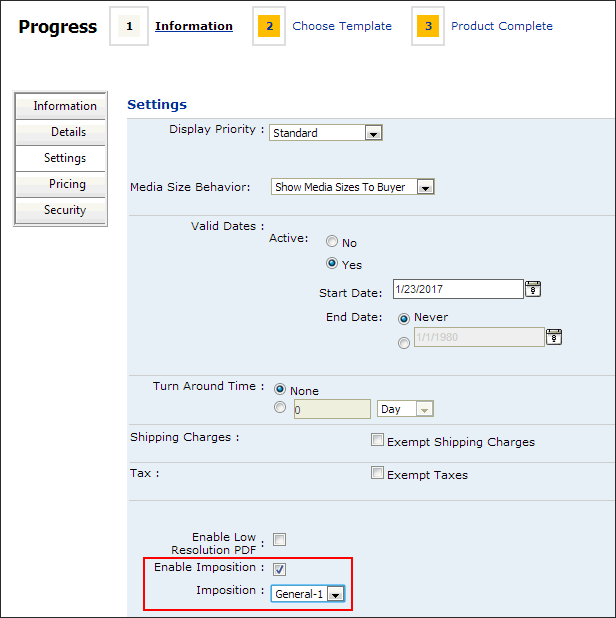The image size is (616, 618).
Task: Enable Exempt Shipping Charges checkbox
Action: [377, 440]
